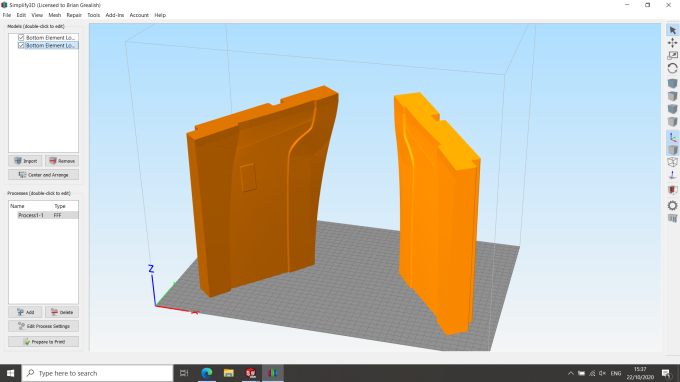The width and height of the screenshot is (680, 382).
Task: Click the taskbar search box
Action: click(x=98, y=373)
